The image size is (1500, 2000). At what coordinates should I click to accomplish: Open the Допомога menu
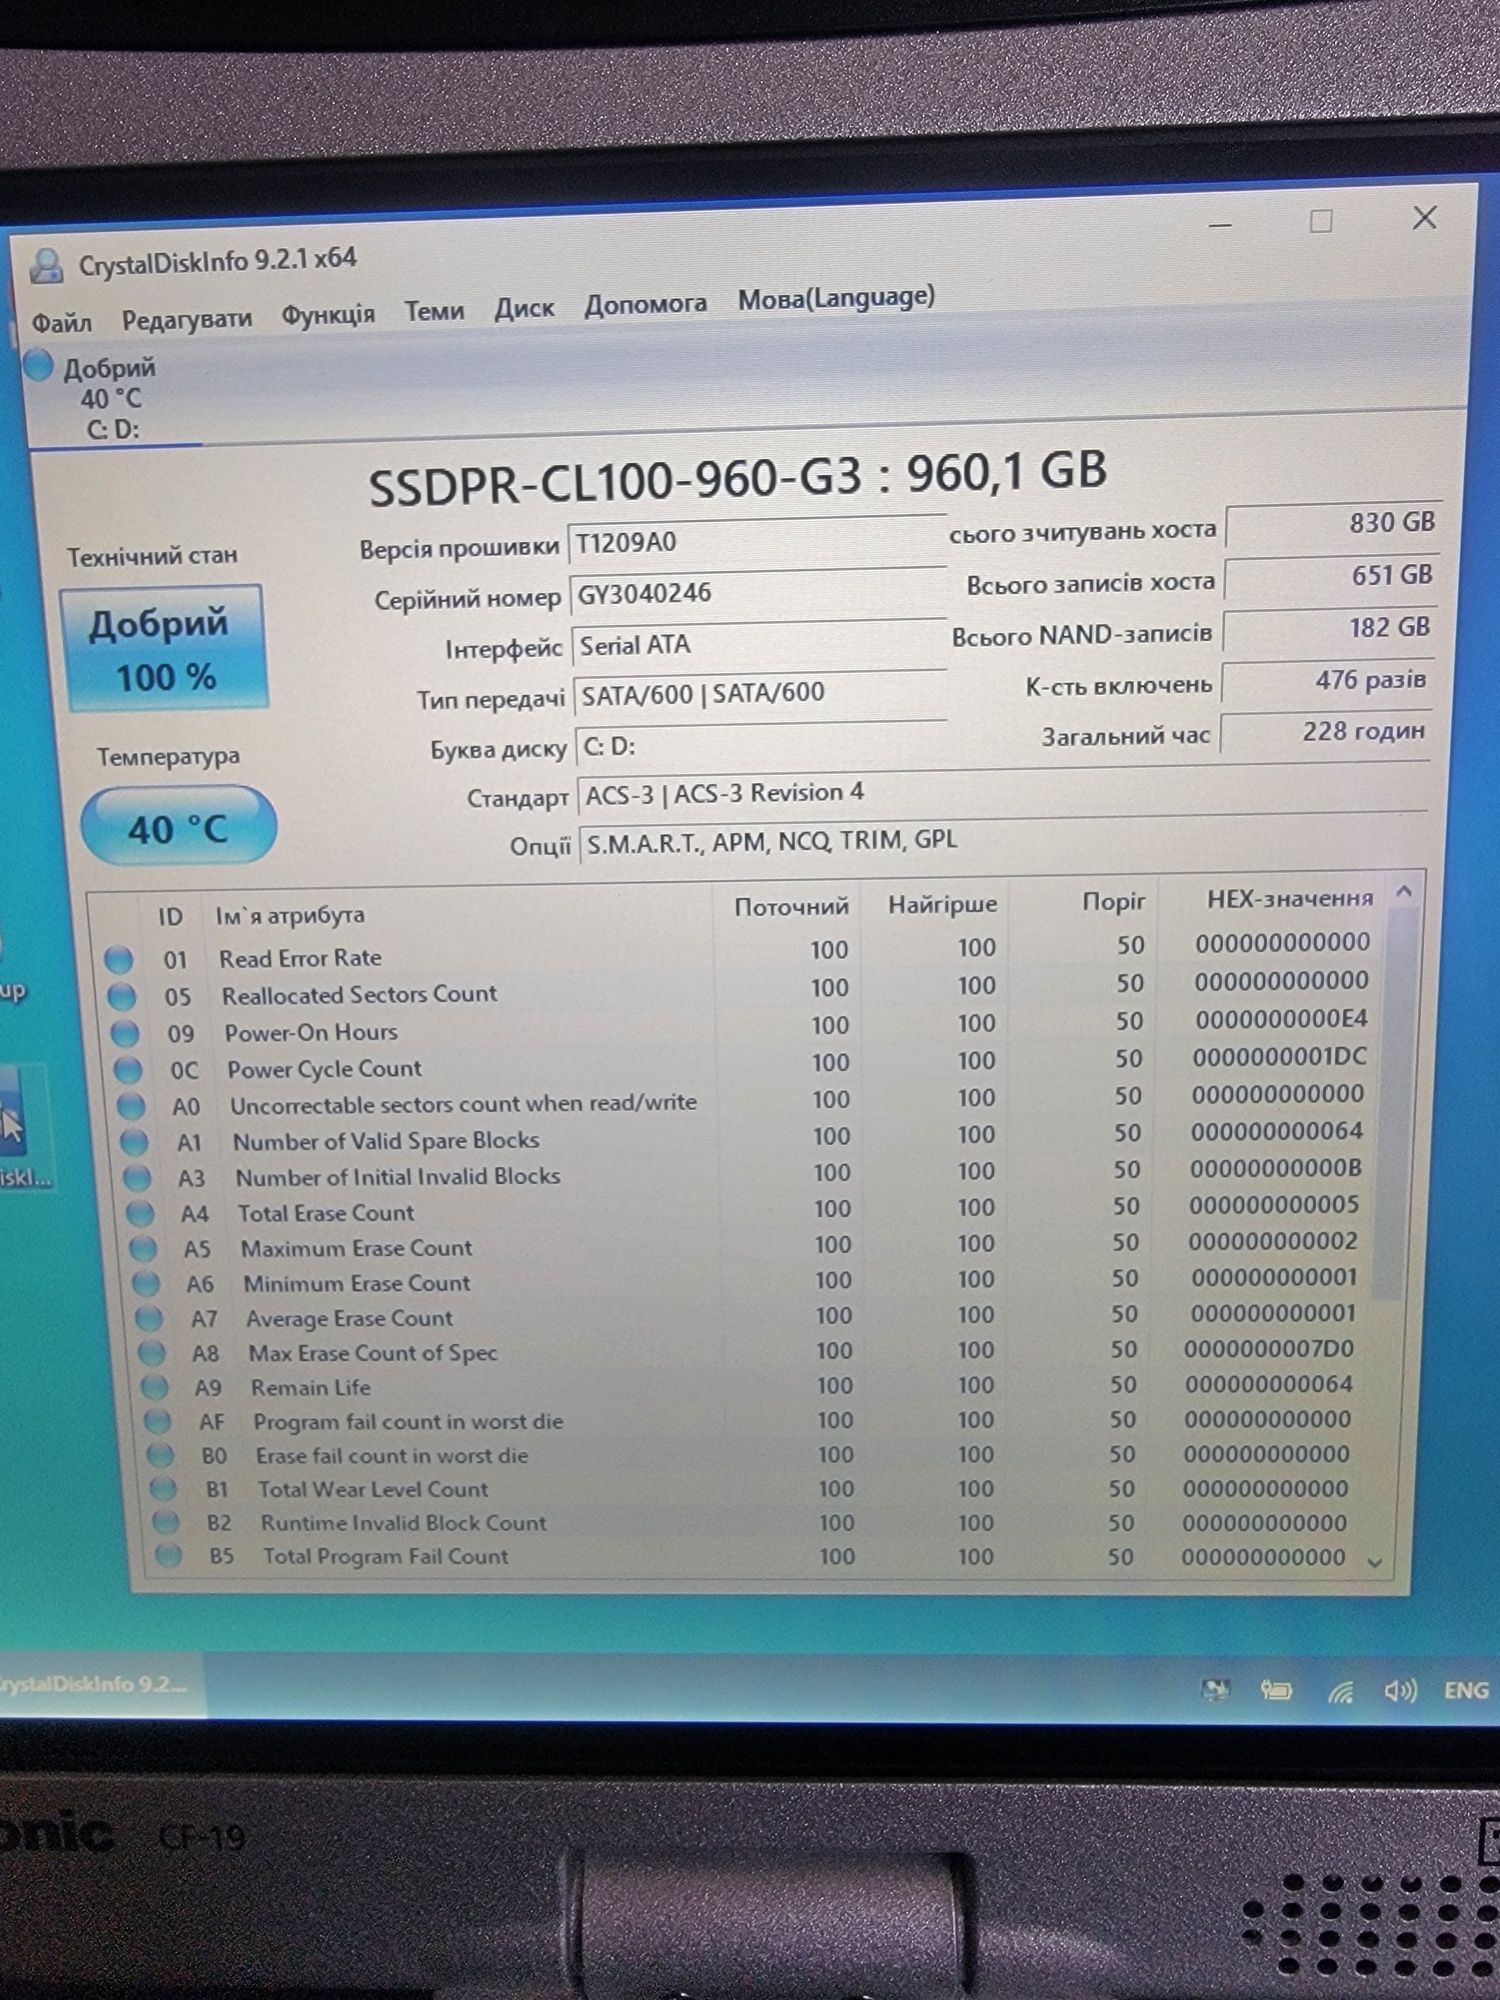(645, 303)
